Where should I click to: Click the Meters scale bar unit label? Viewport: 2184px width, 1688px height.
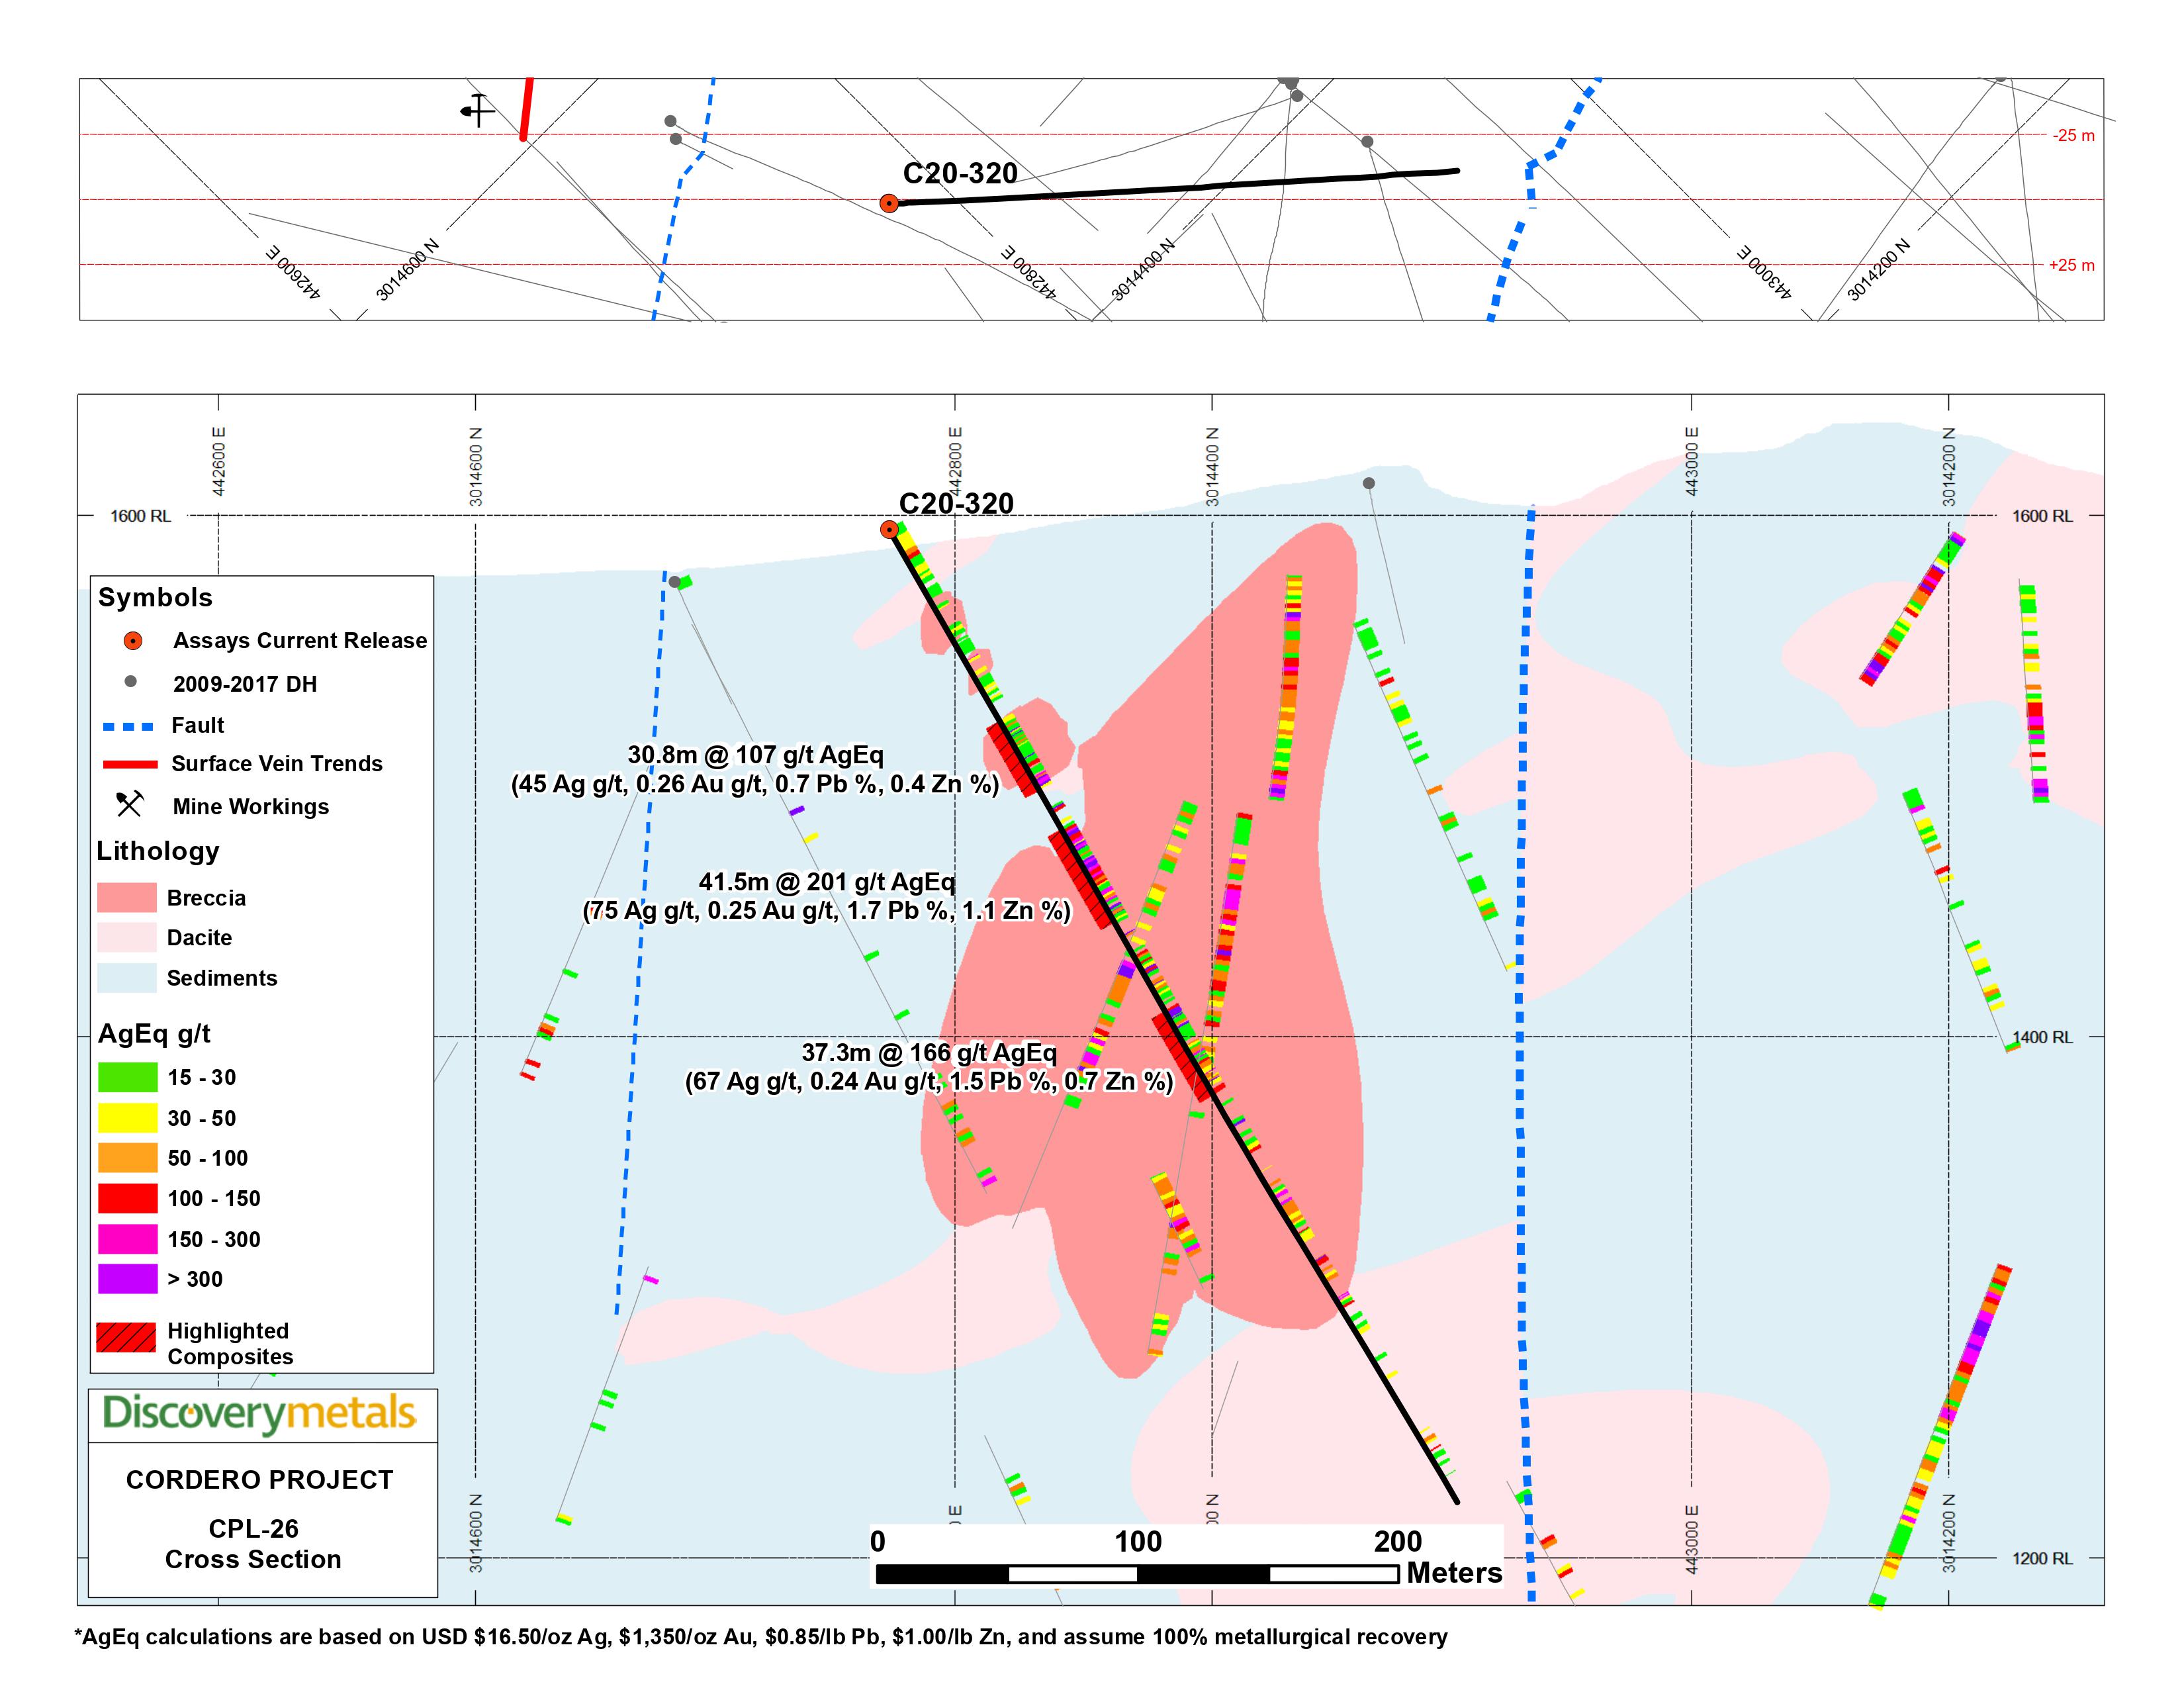(x=1454, y=1573)
